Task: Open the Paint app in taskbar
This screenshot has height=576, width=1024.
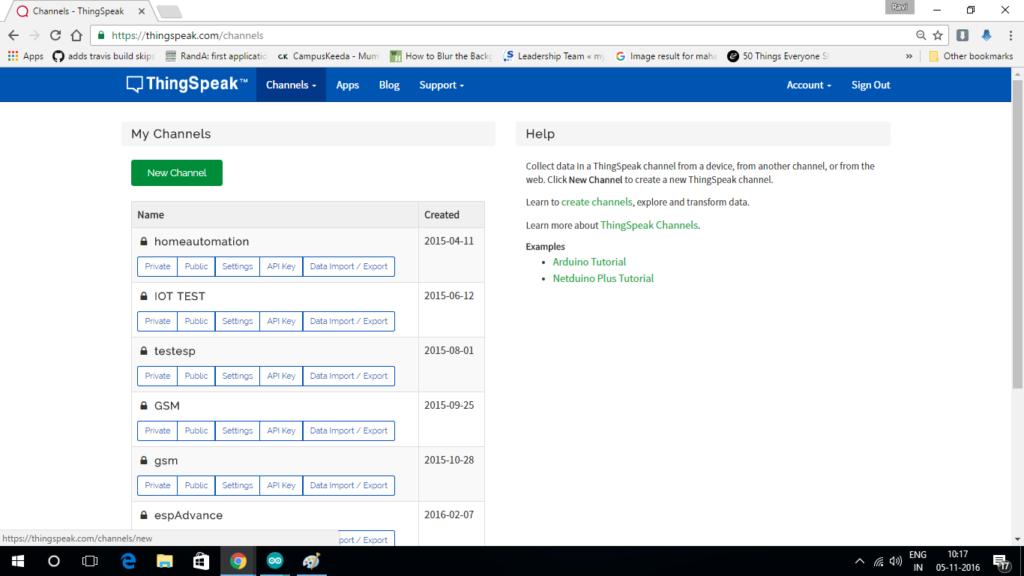Action: coord(312,561)
